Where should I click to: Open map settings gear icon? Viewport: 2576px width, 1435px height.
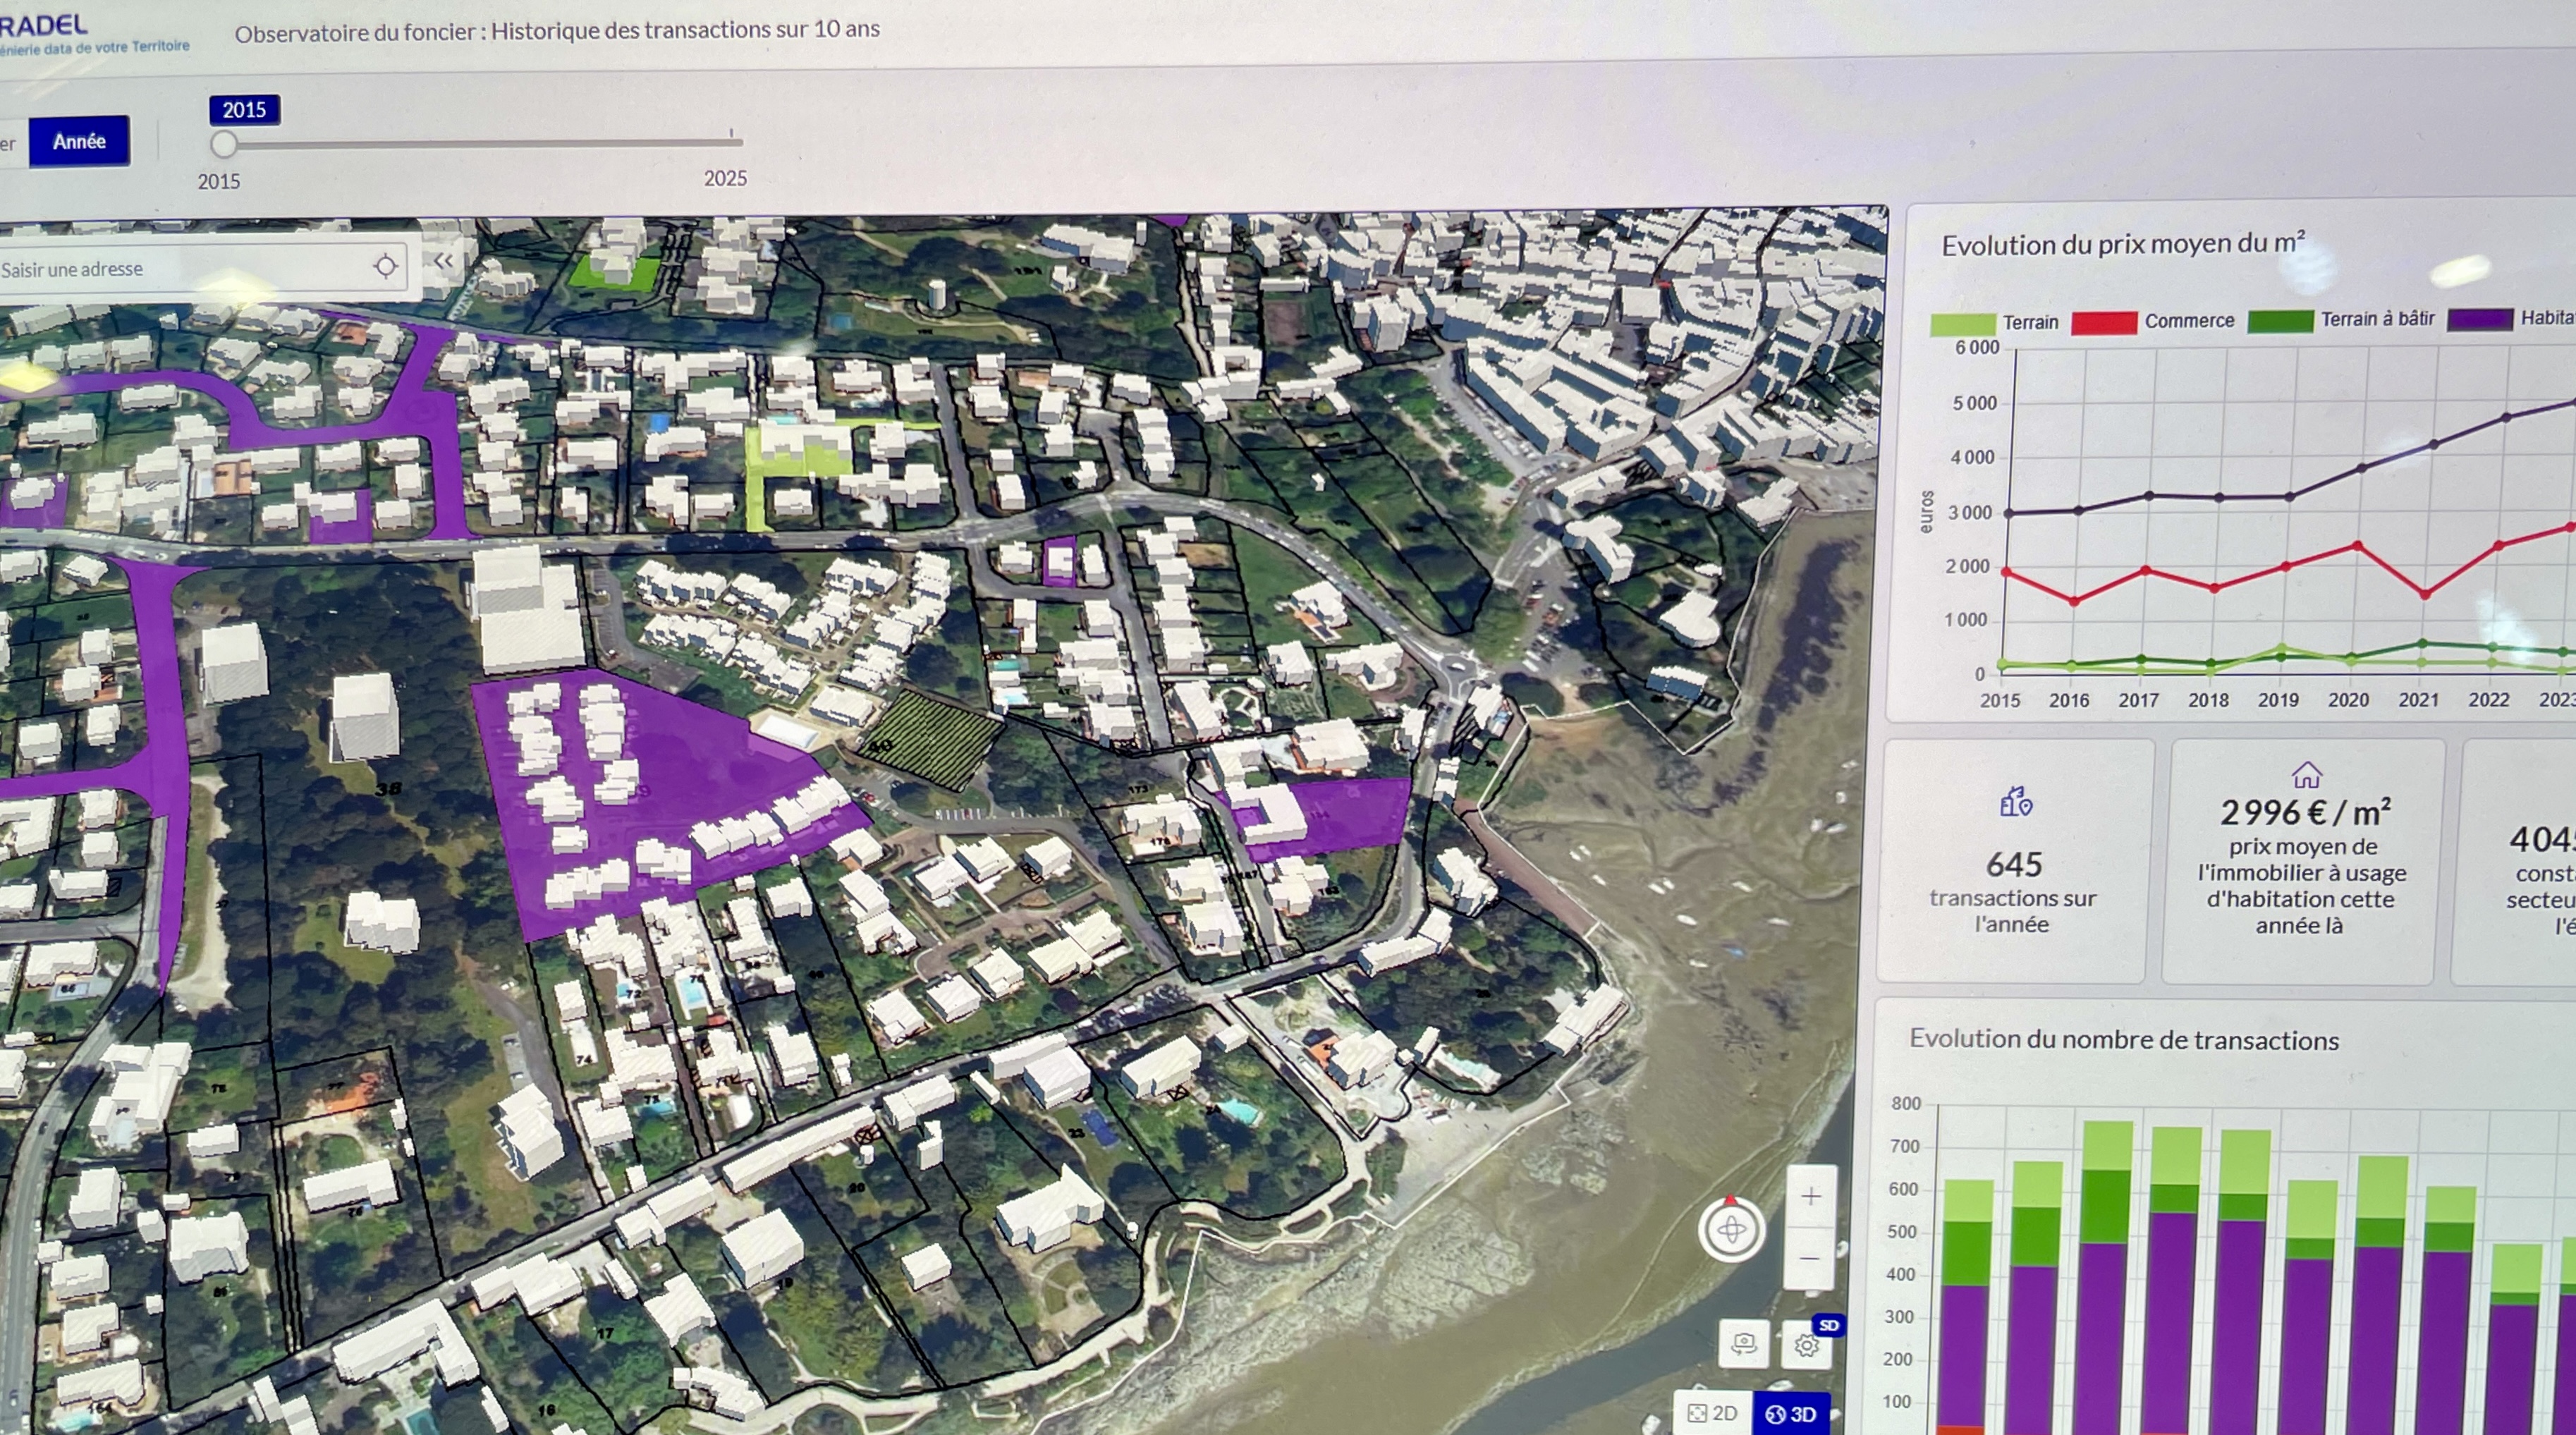tap(1806, 1345)
